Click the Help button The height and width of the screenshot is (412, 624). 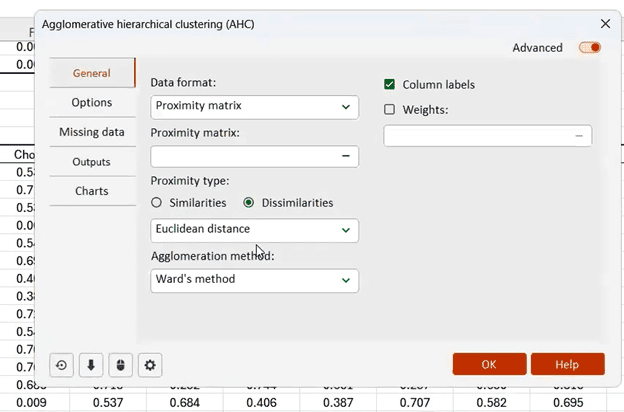point(568,364)
